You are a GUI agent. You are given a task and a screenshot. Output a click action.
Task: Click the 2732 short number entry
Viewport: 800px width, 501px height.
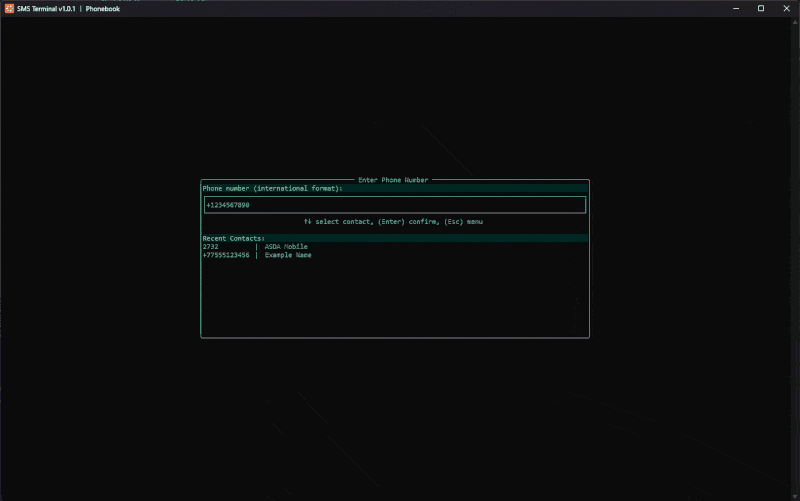(x=210, y=247)
